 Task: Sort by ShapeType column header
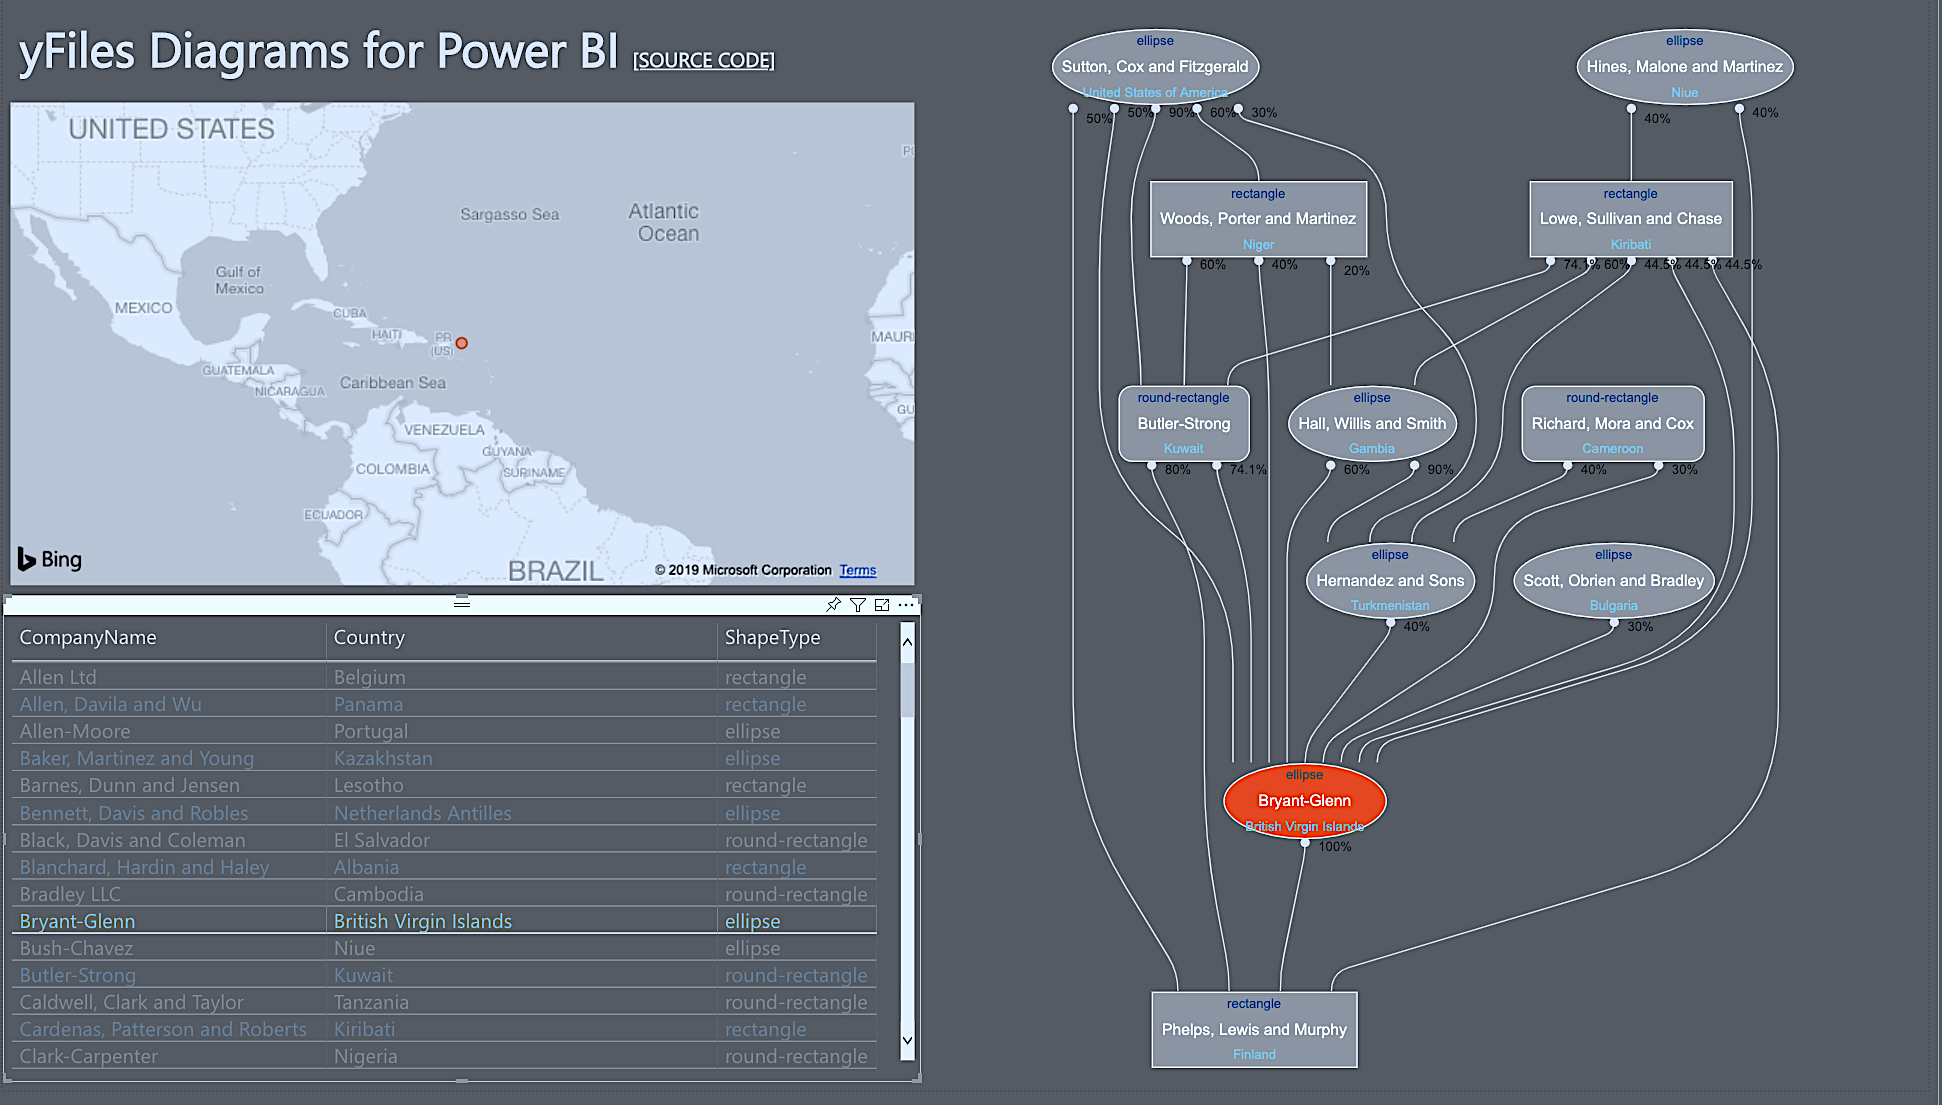772,637
